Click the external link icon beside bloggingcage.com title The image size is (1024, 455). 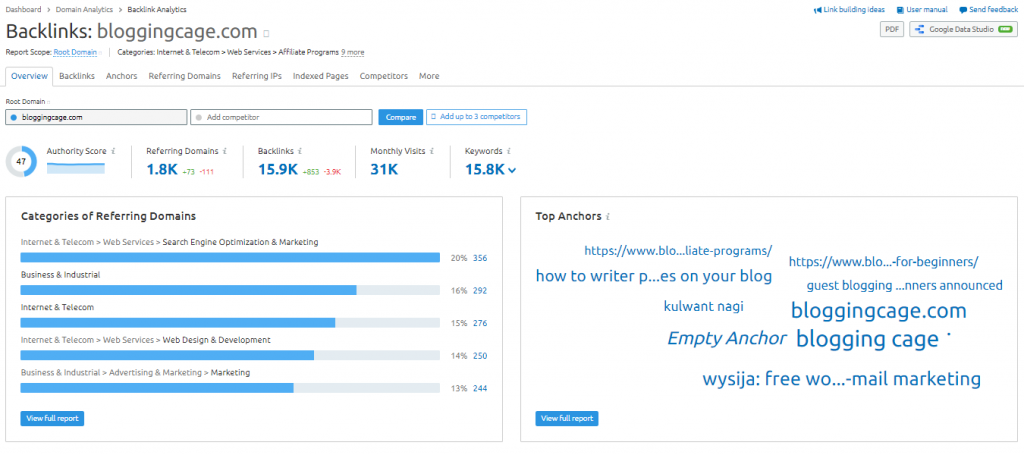[266, 33]
